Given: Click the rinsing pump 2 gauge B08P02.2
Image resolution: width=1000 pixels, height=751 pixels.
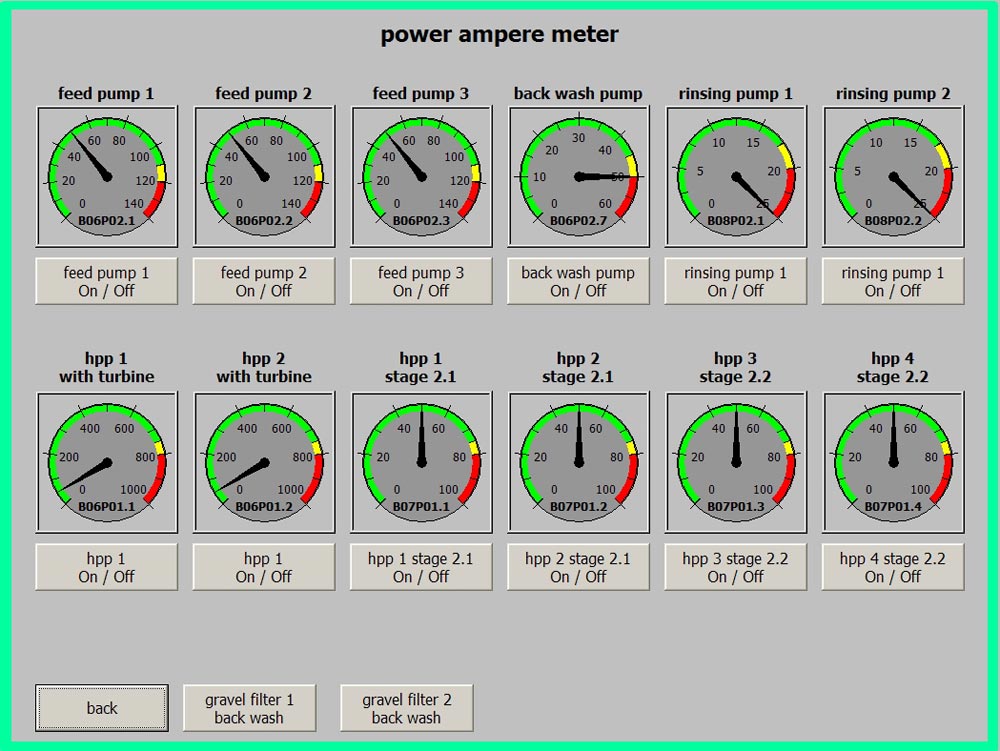Looking at the screenshot, I should 893,176.
